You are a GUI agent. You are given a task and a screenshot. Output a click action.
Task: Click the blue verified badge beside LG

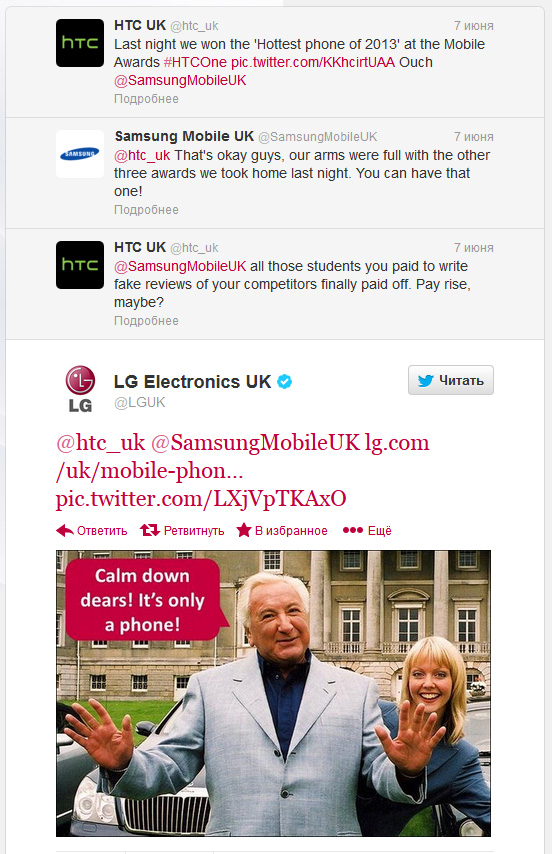click(285, 382)
